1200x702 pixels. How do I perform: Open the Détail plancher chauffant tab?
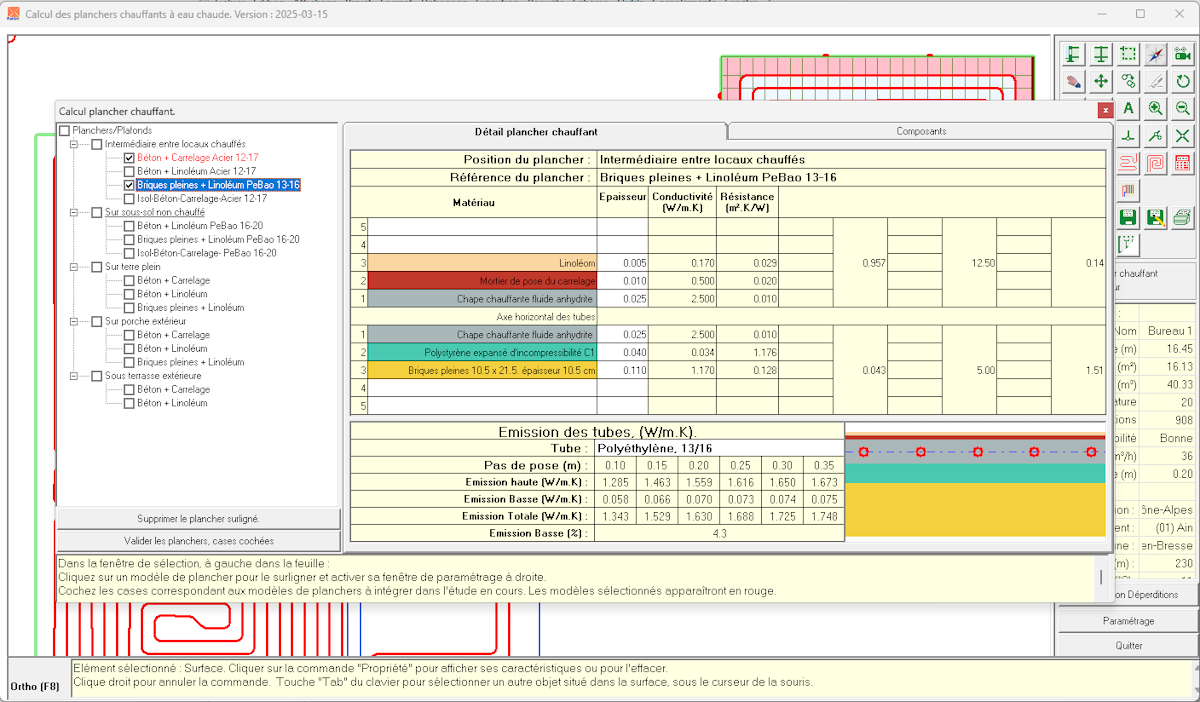point(534,132)
